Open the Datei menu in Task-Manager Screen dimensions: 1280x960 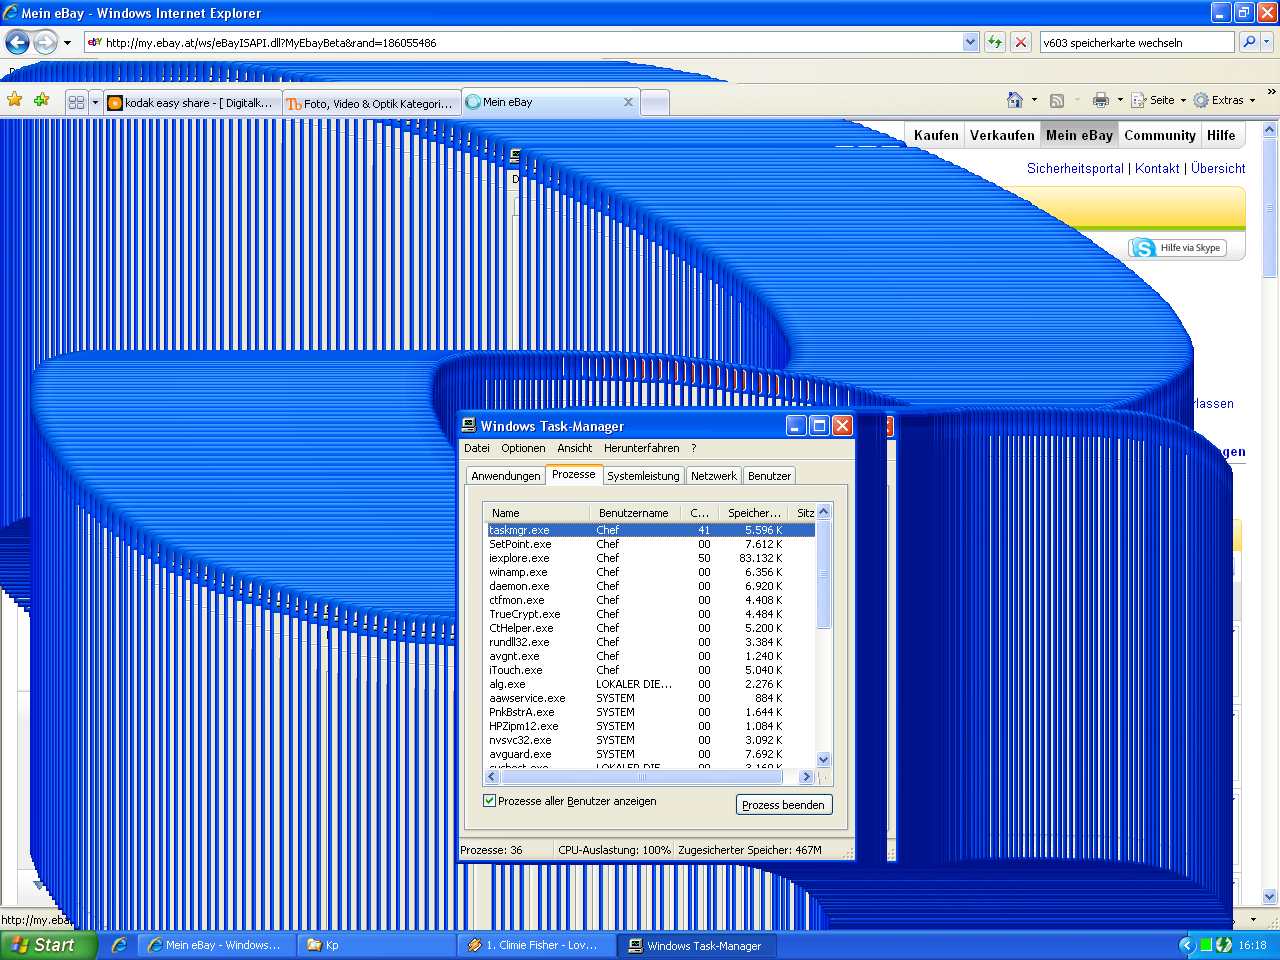pos(477,448)
